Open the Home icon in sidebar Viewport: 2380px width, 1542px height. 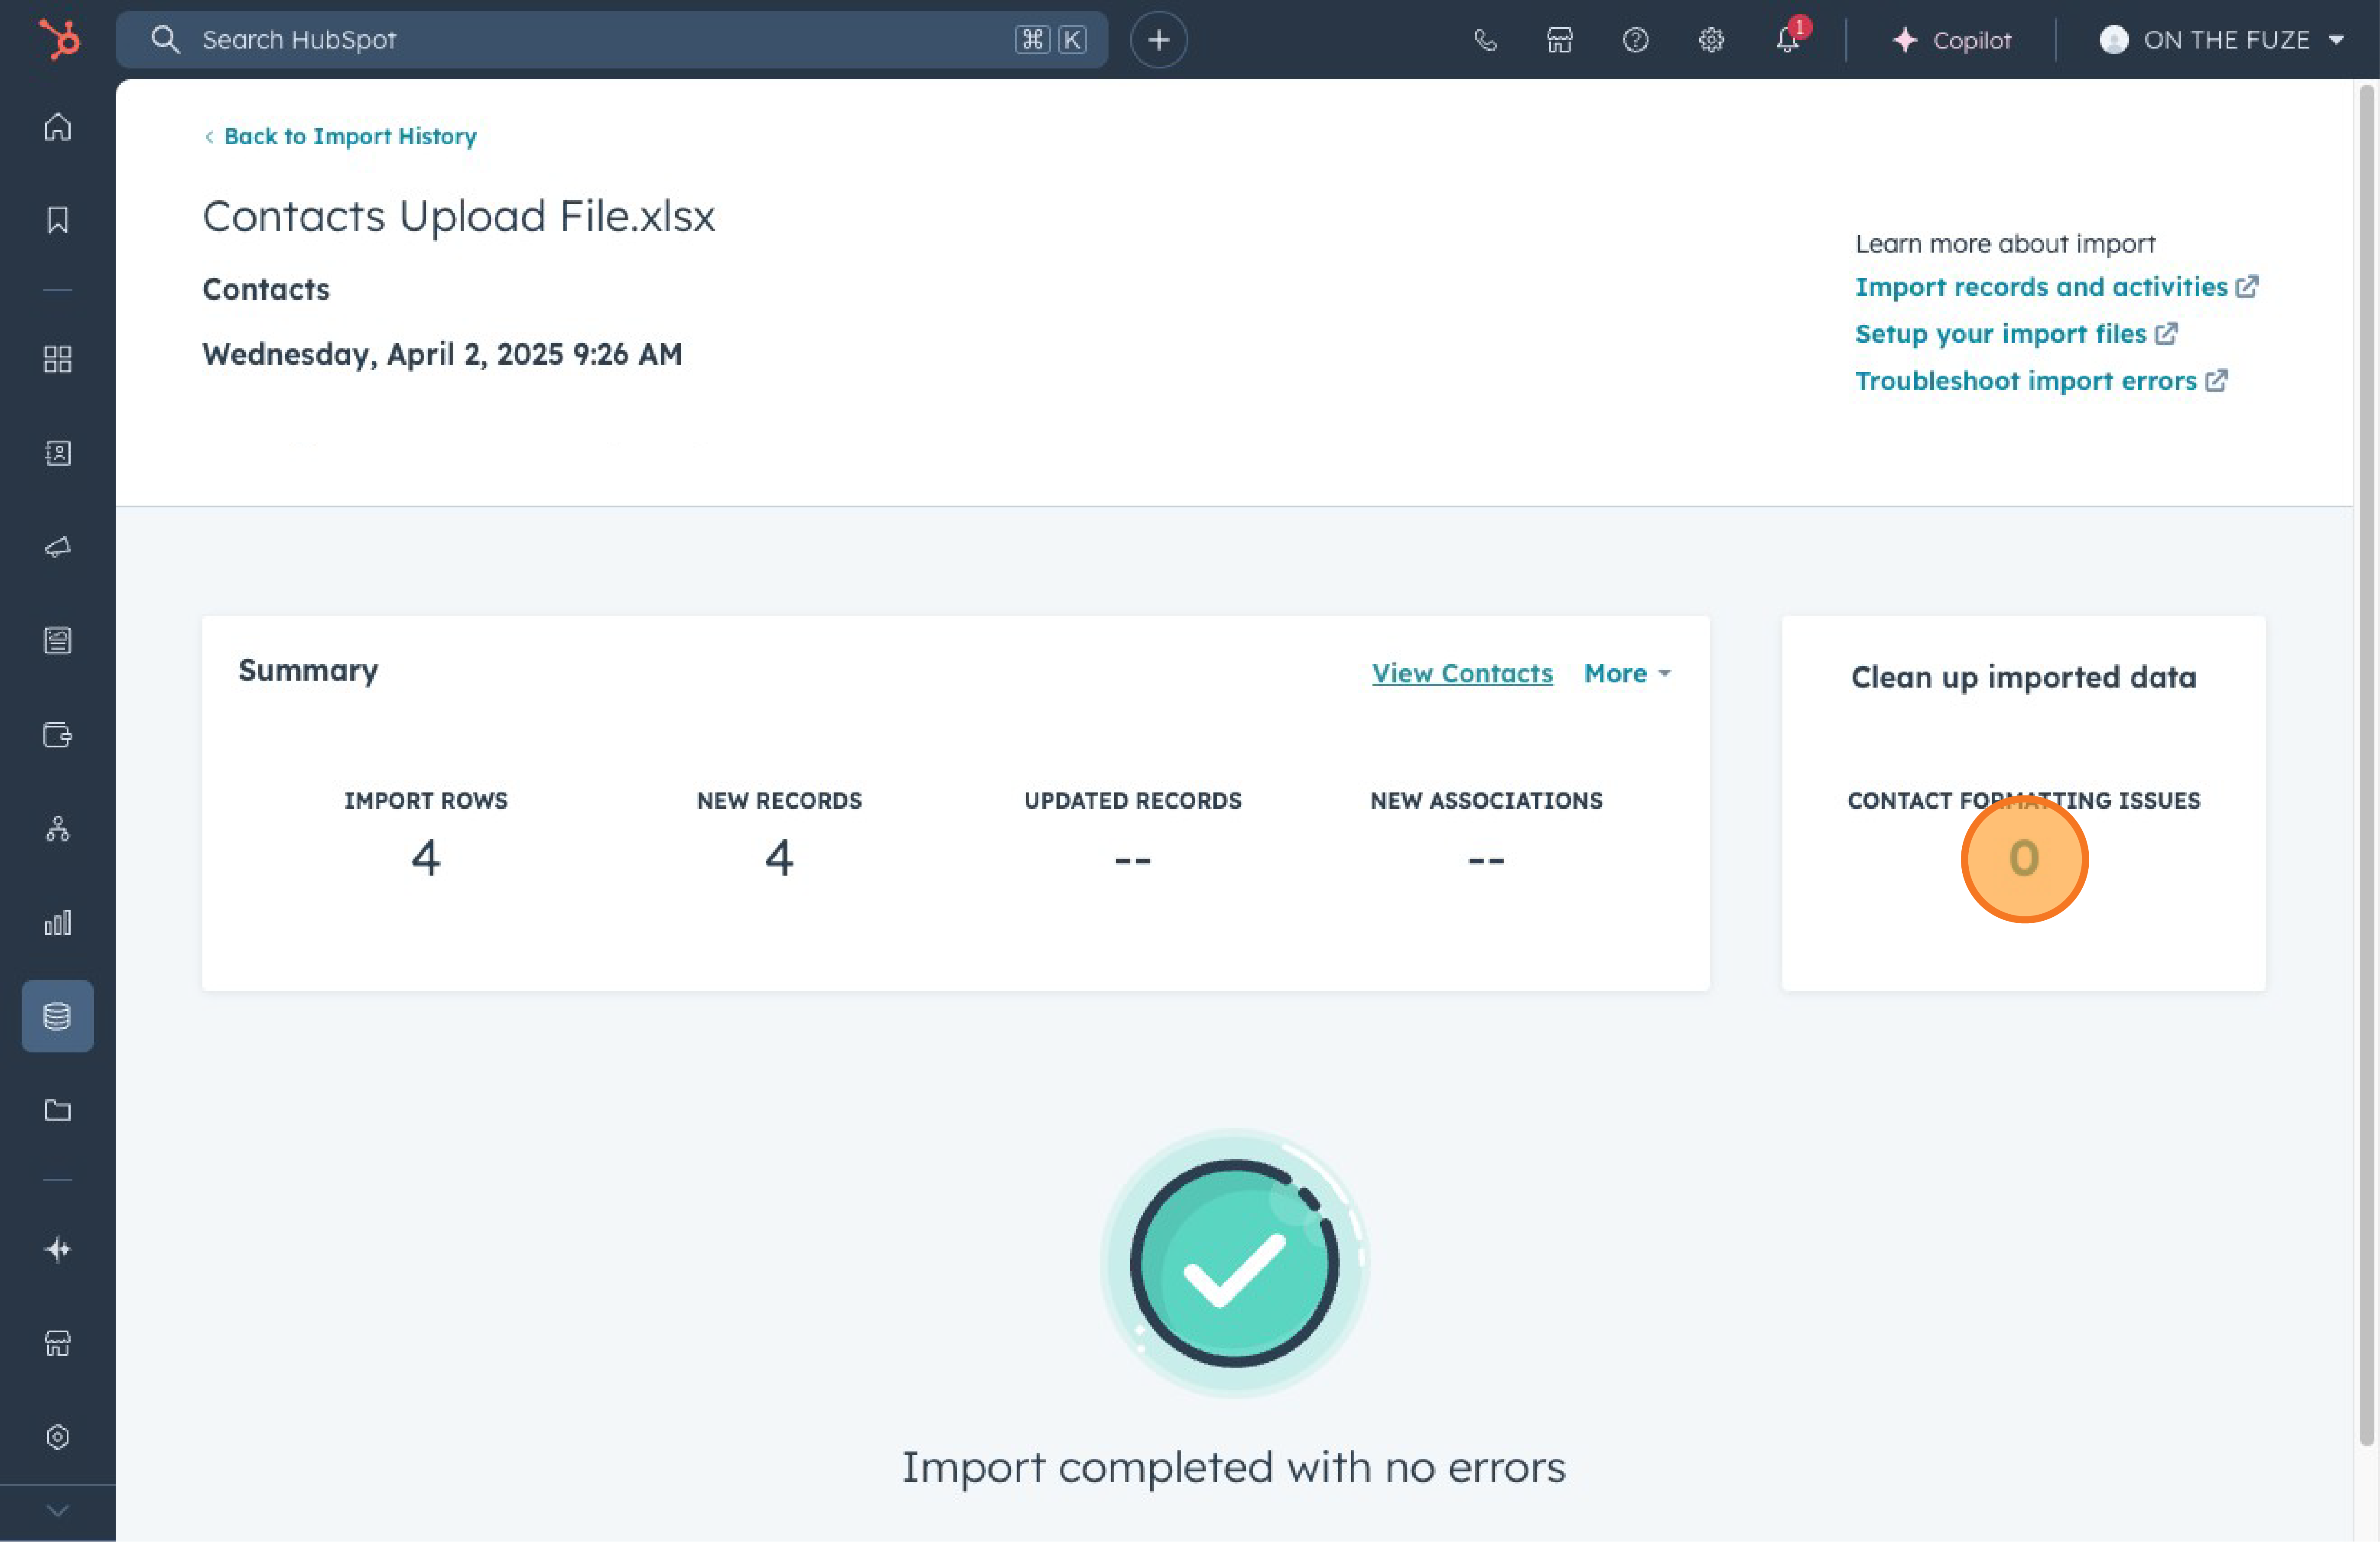tap(58, 127)
